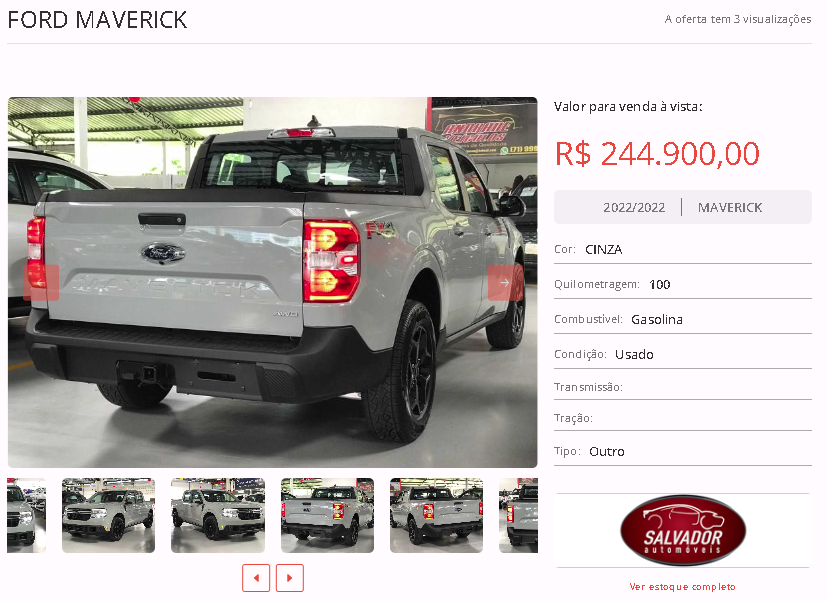Click the thumbnail carousel left arrow button
The height and width of the screenshot is (601, 827).
(256, 578)
